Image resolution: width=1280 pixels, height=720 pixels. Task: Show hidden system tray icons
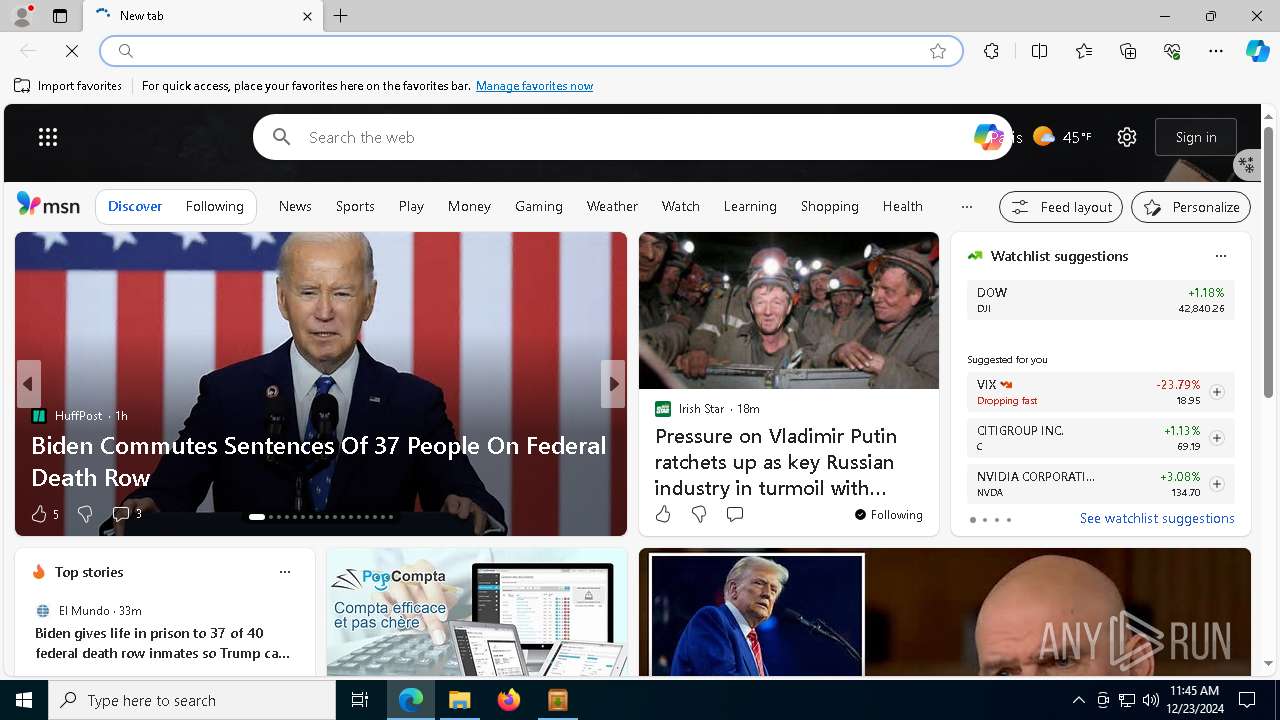1078,700
